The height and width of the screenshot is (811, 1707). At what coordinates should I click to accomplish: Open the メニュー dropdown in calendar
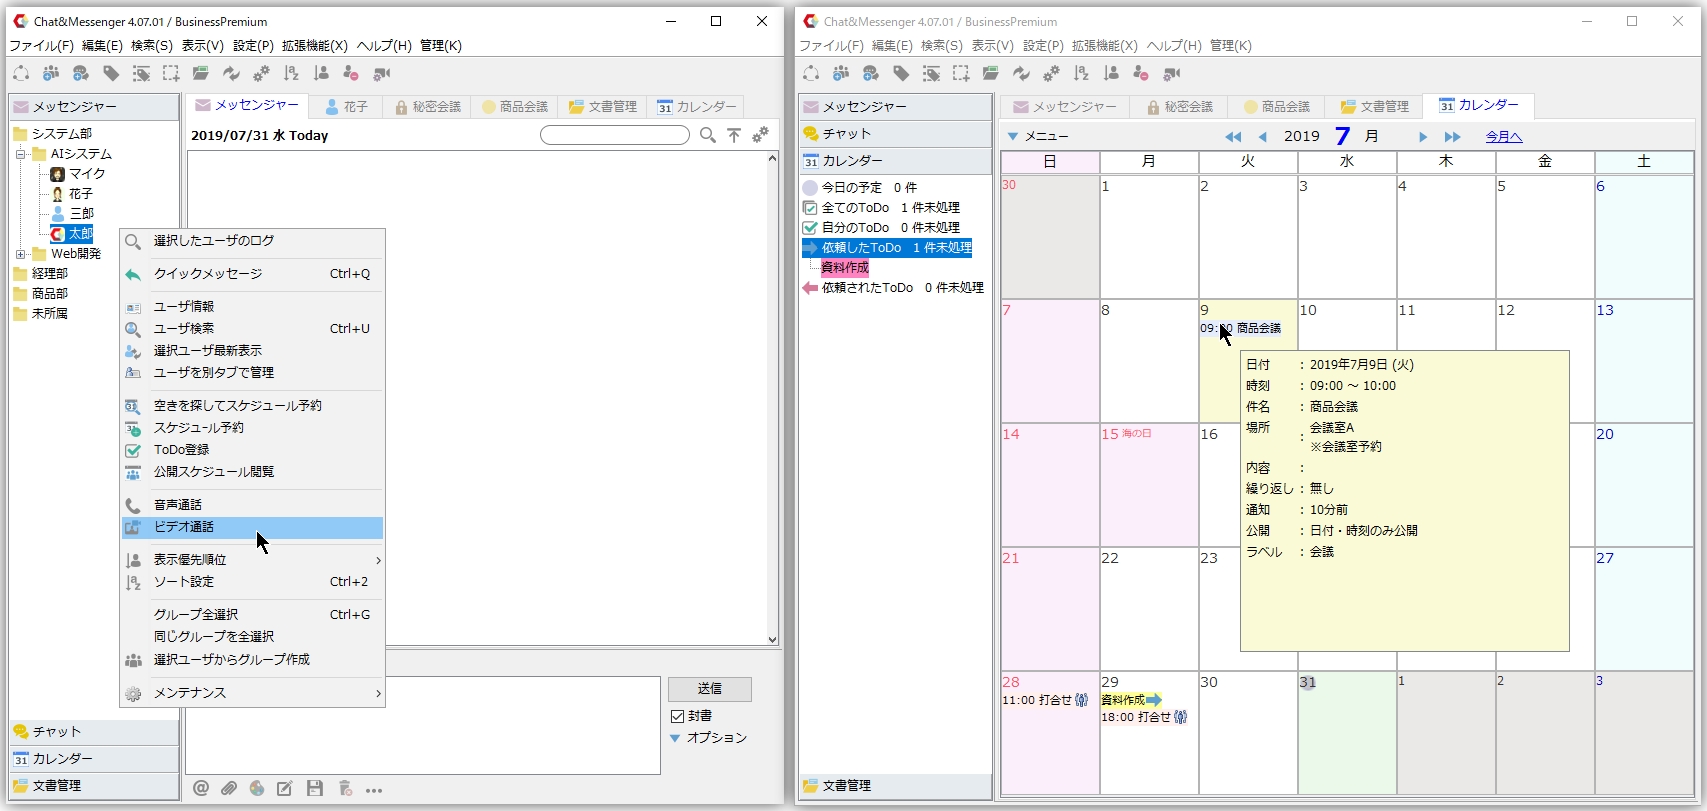(x=1039, y=136)
